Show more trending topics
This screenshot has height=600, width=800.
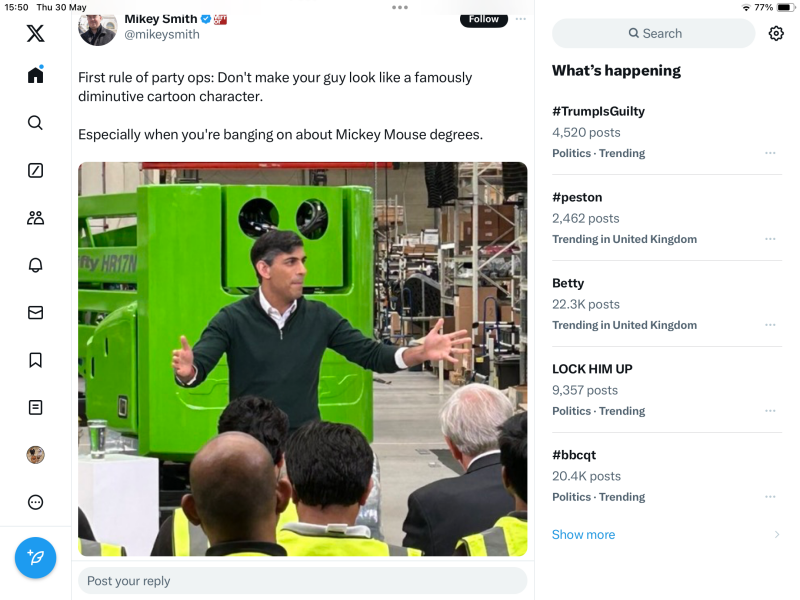point(584,535)
